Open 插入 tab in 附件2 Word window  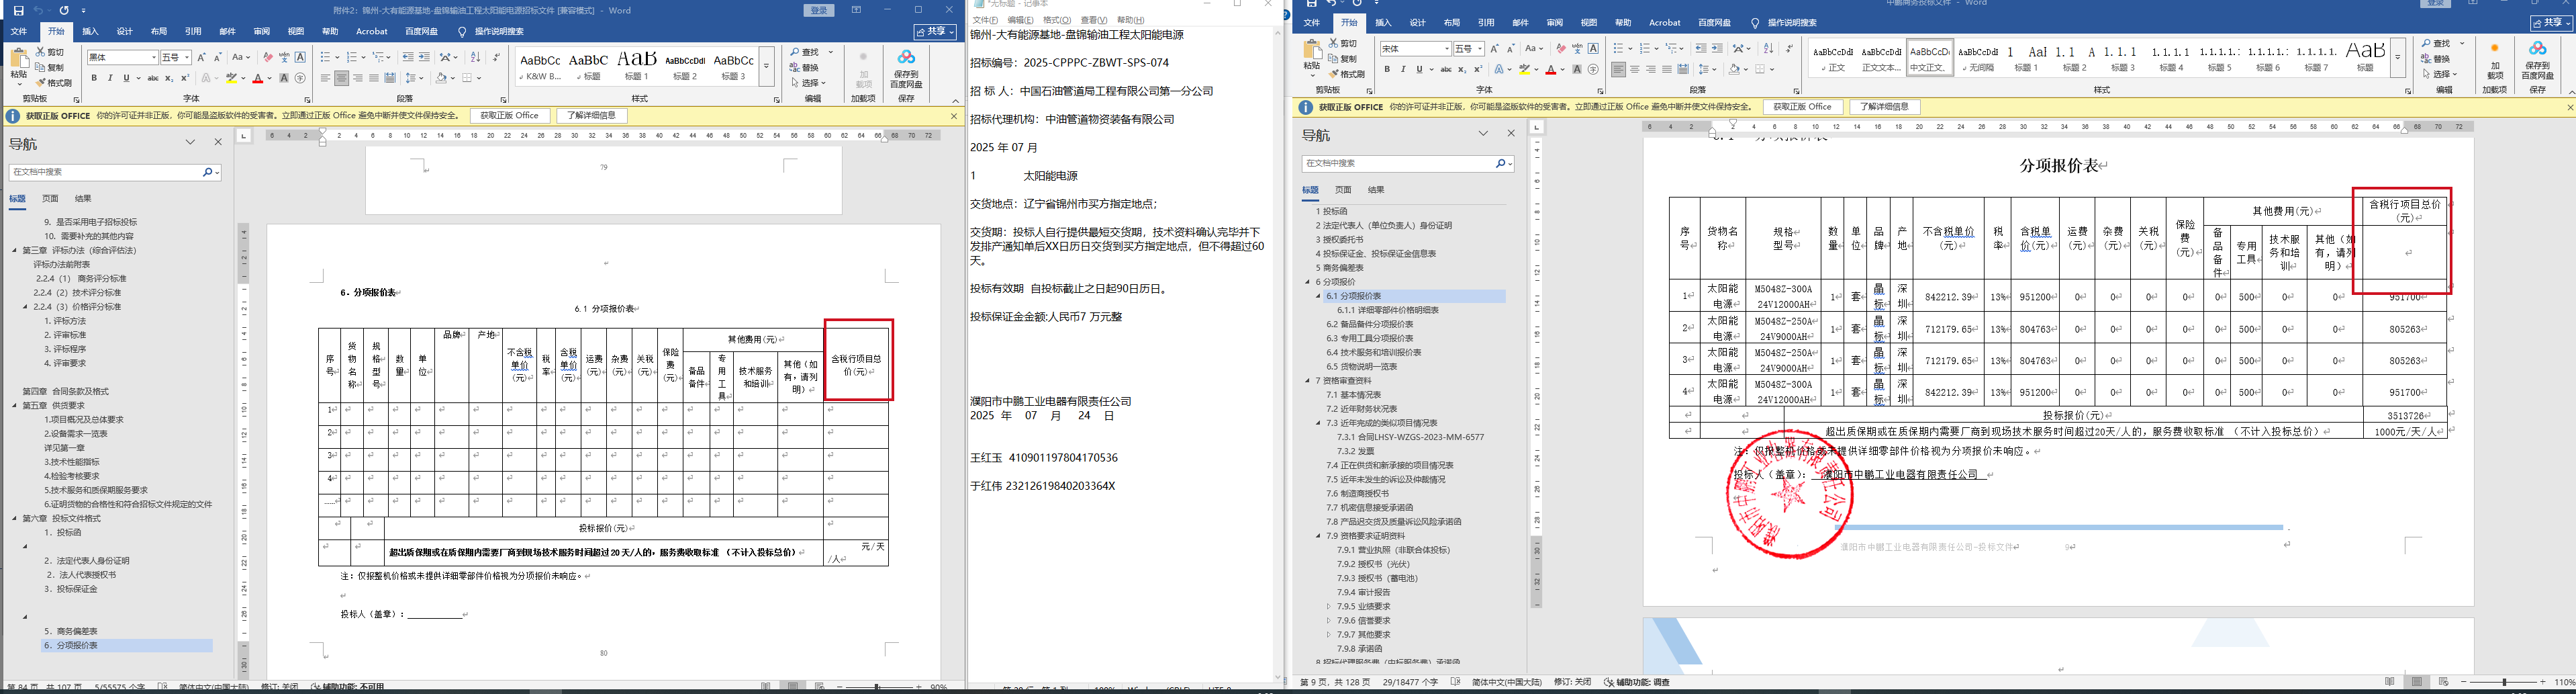[90, 32]
